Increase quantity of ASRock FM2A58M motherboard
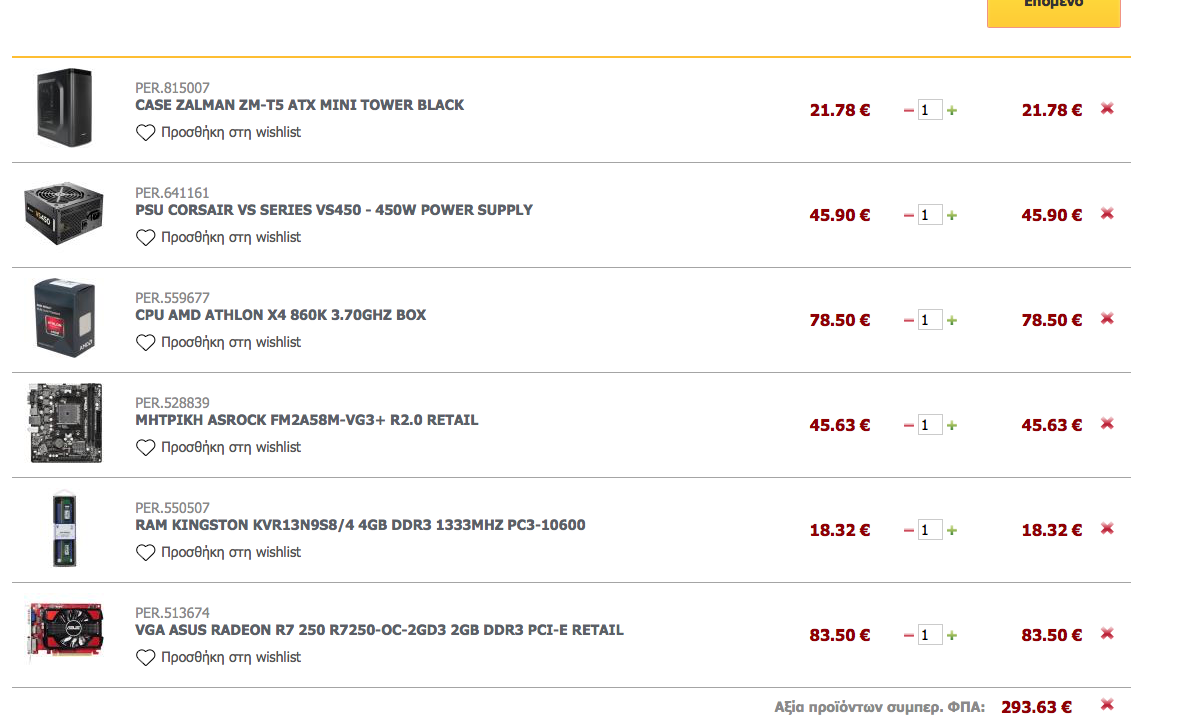Image resolution: width=1178 pixels, height=726 pixels. click(x=952, y=425)
